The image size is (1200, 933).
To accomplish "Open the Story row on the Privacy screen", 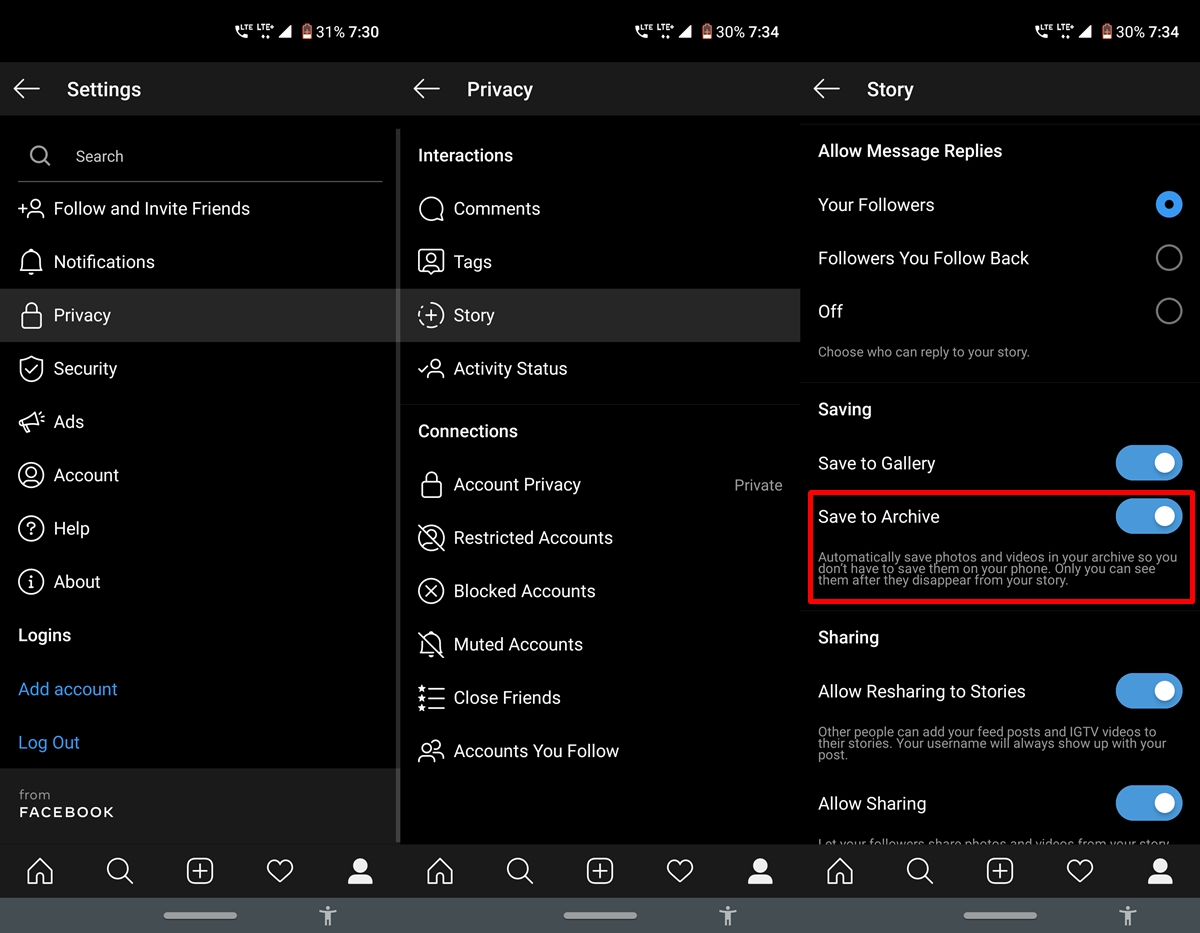I will pyautogui.click(x=600, y=315).
